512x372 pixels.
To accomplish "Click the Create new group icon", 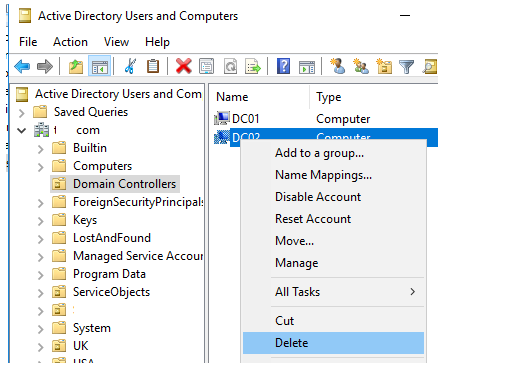I will (361, 66).
